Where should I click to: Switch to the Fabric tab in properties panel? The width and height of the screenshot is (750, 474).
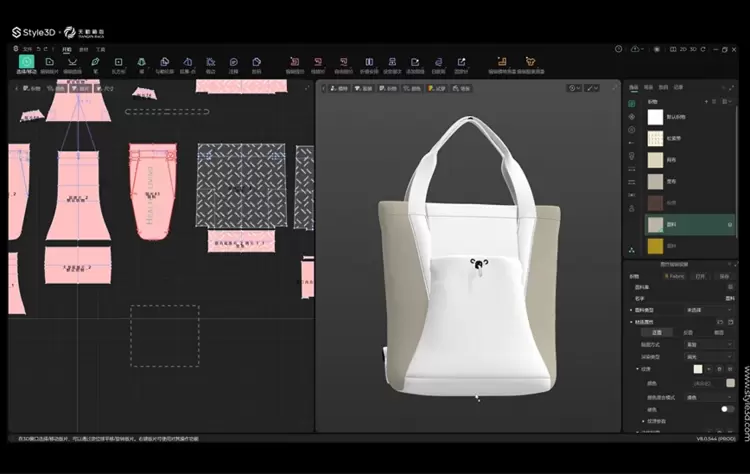point(676,276)
